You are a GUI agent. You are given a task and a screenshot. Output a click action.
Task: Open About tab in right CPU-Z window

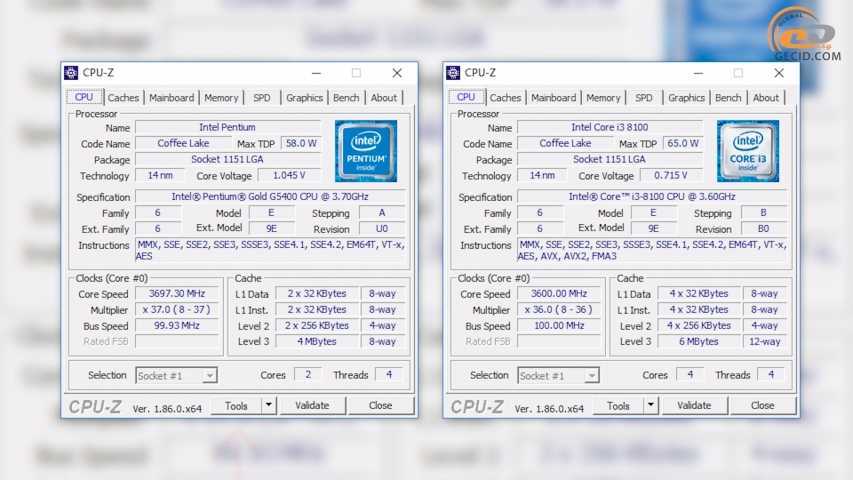pos(766,97)
